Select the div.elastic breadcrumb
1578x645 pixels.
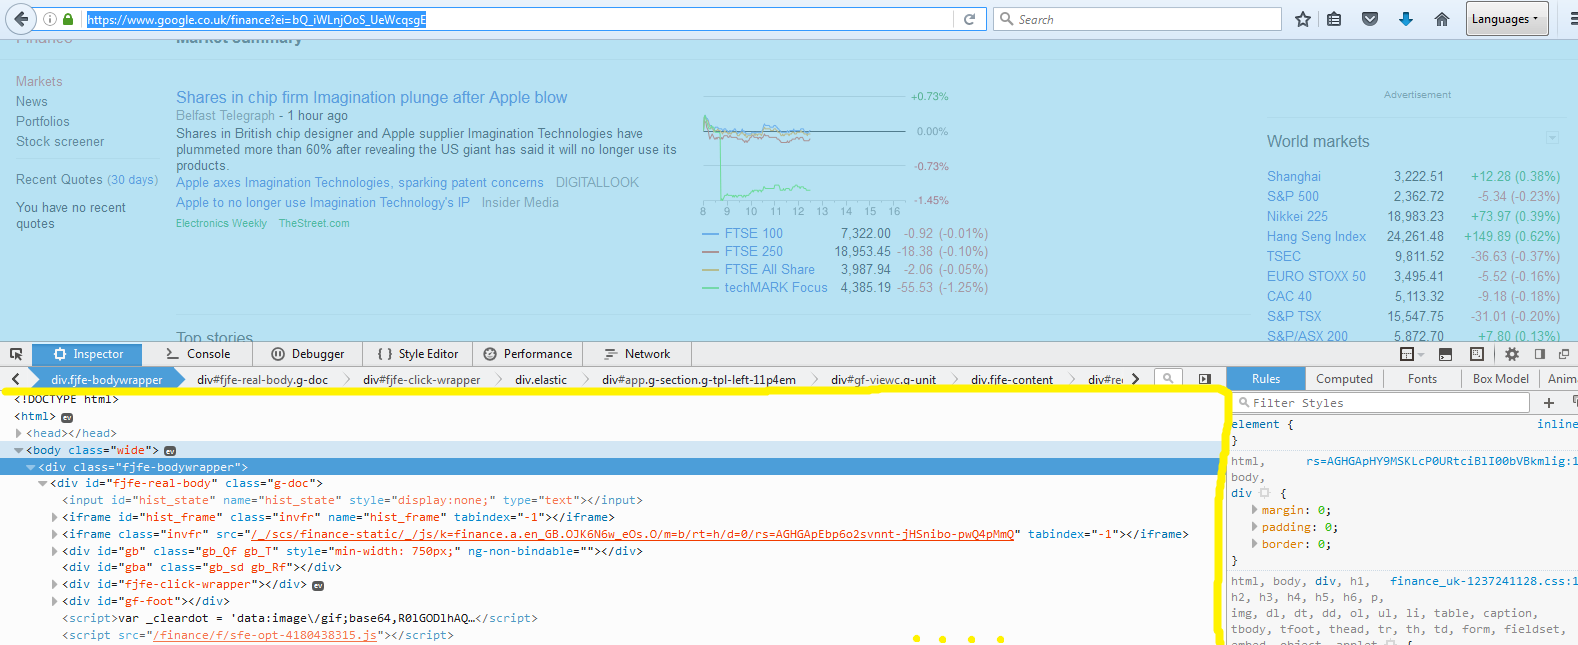(541, 380)
